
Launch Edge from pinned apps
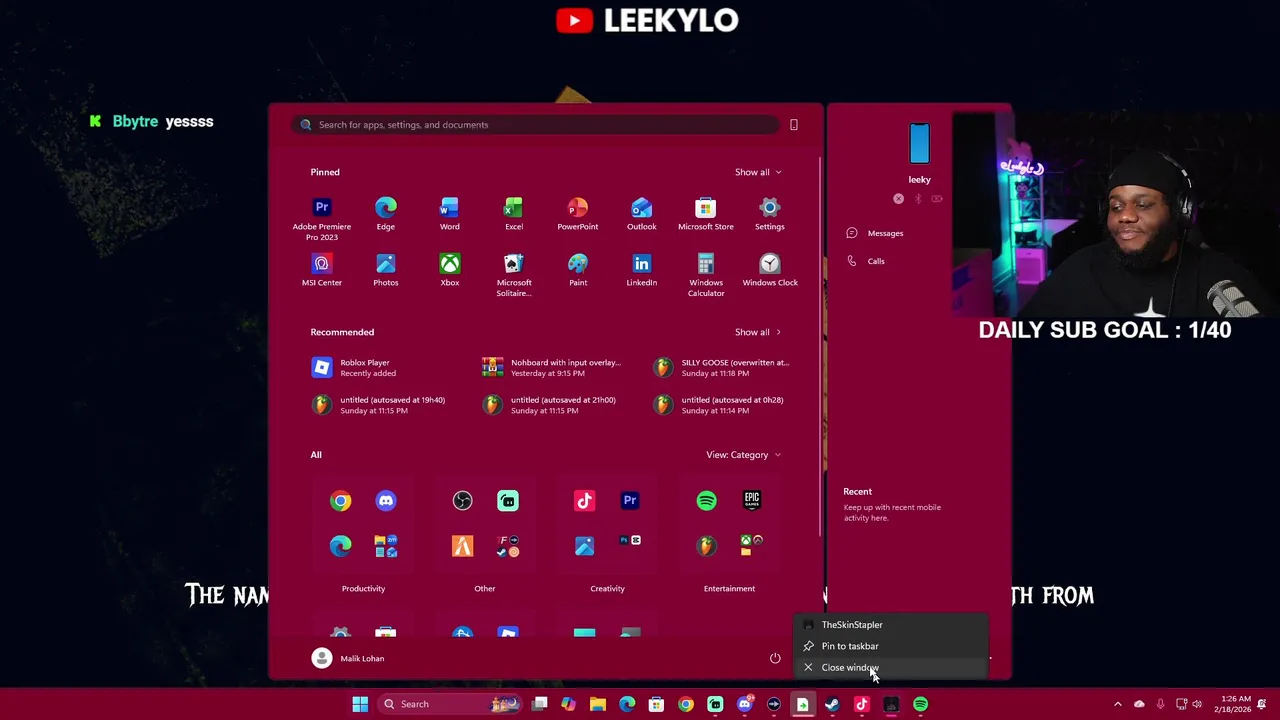pos(385,214)
